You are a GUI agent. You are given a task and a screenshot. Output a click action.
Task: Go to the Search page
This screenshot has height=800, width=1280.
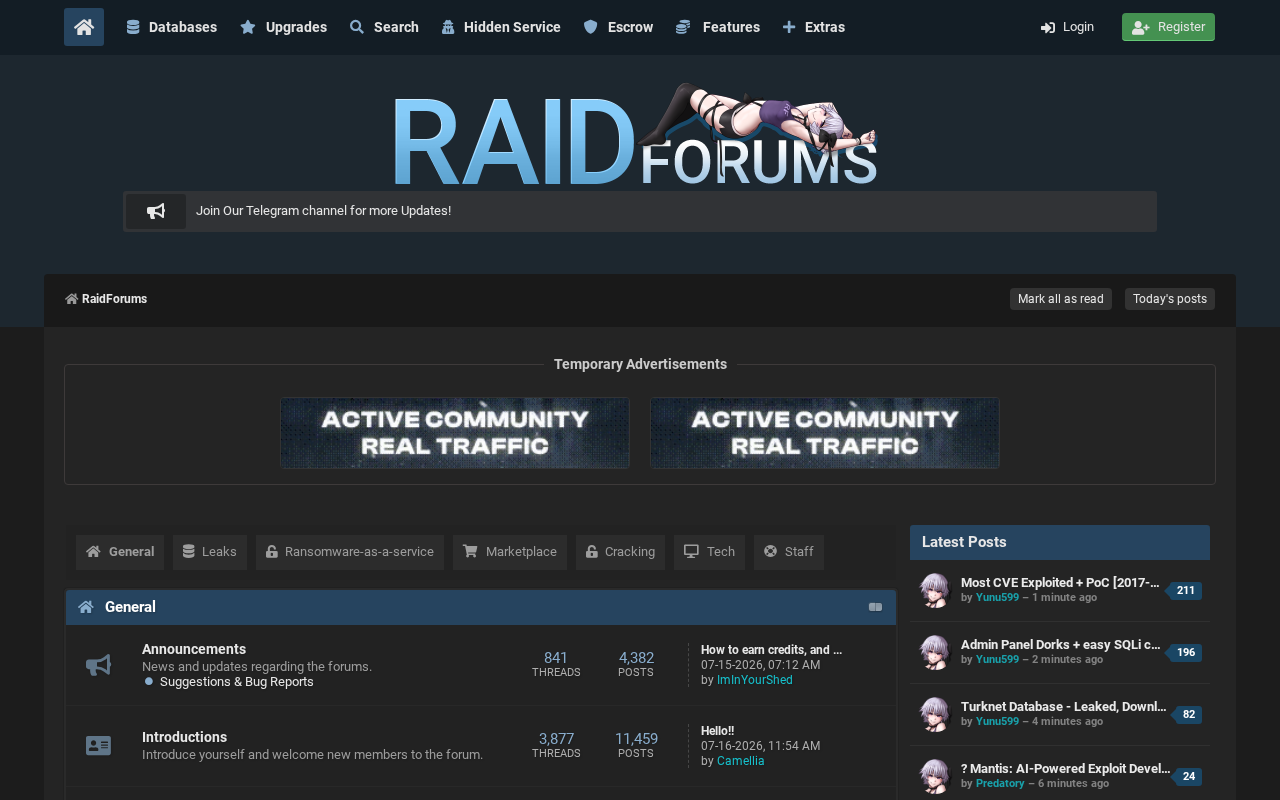(x=385, y=27)
